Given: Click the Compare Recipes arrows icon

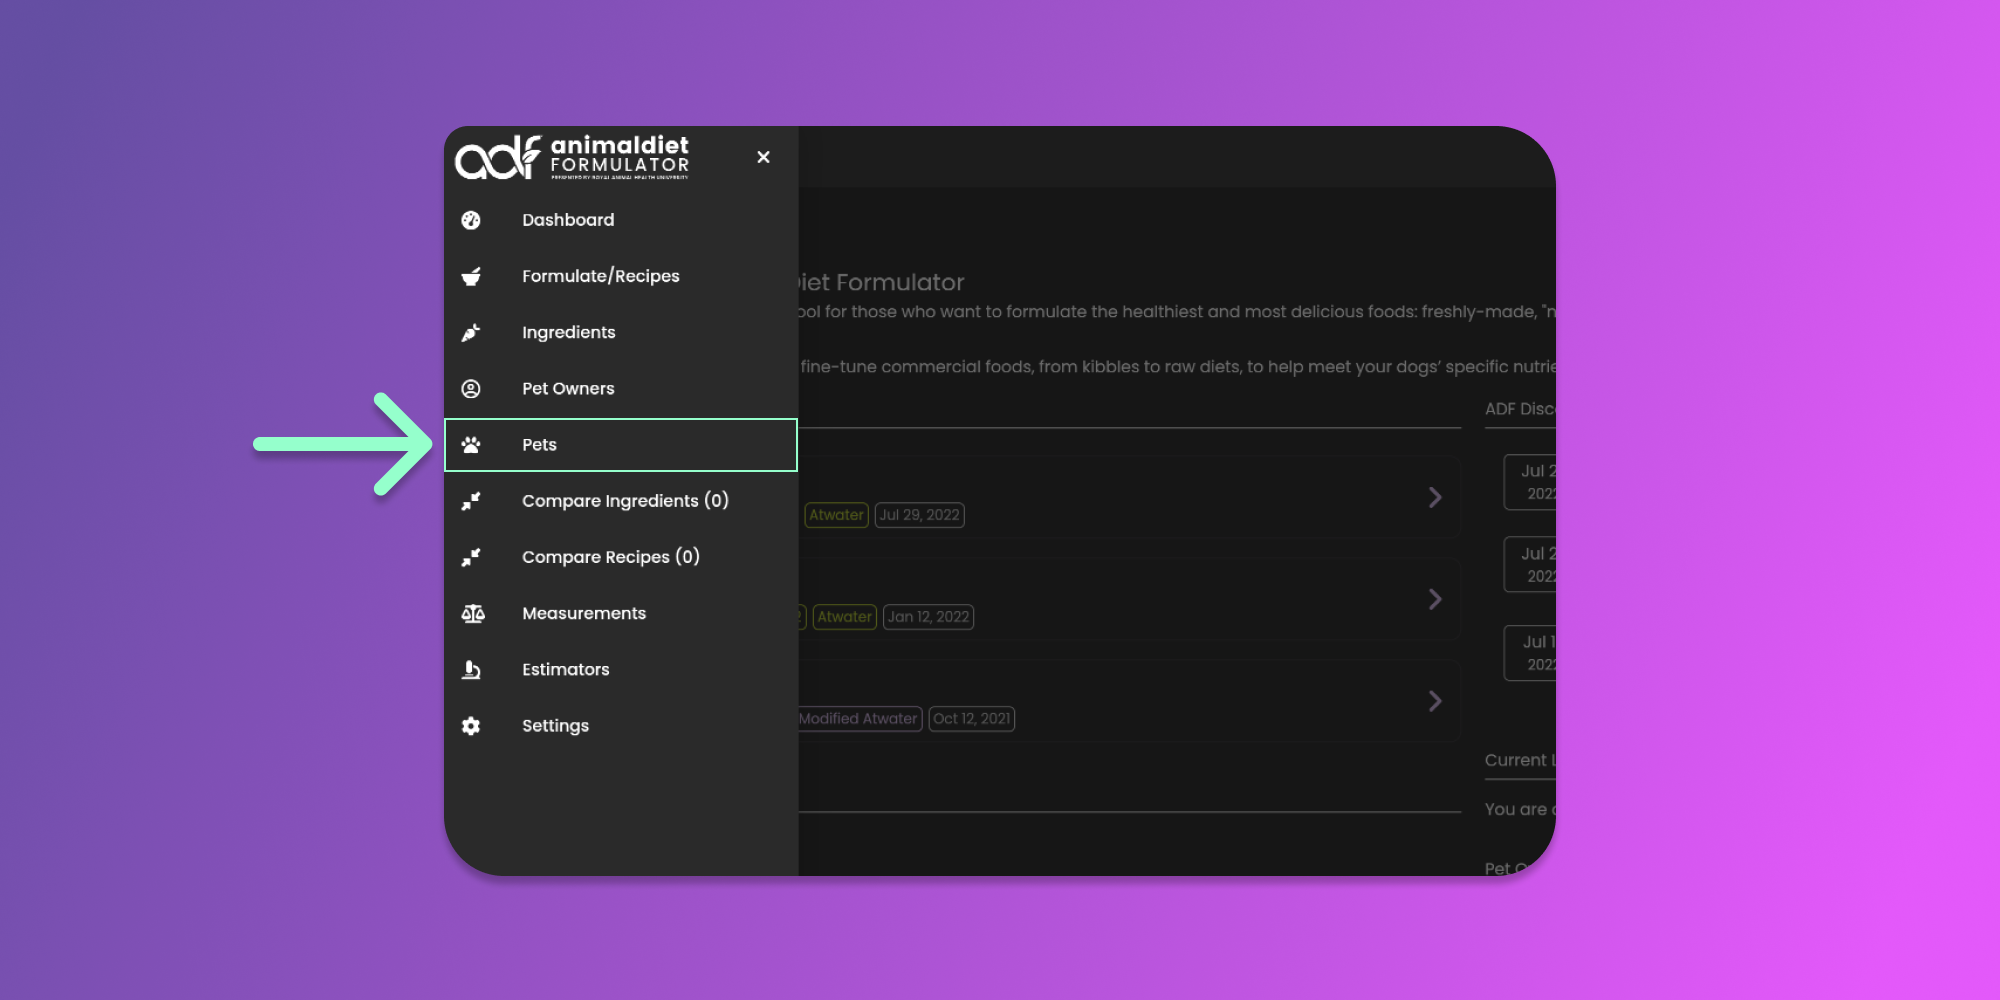Looking at the screenshot, I should [471, 557].
